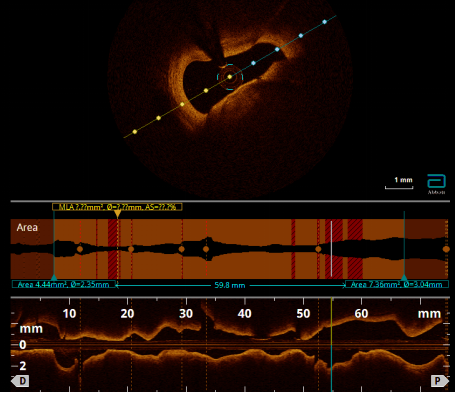Click the MLA measurement label

point(117,207)
